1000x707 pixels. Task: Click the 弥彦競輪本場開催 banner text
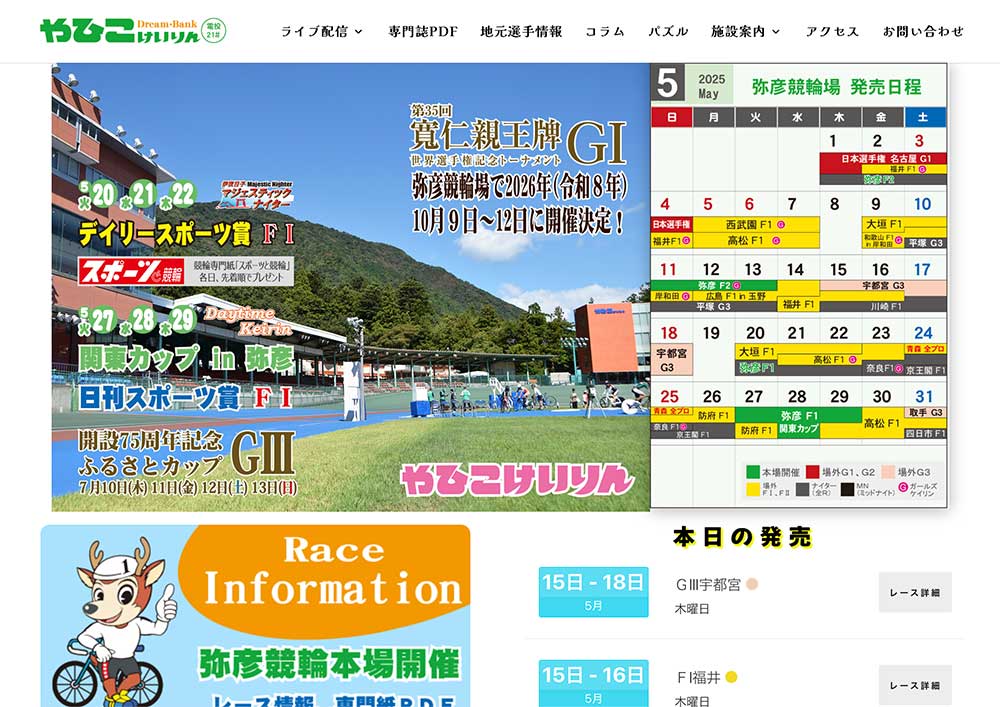coord(330,664)
